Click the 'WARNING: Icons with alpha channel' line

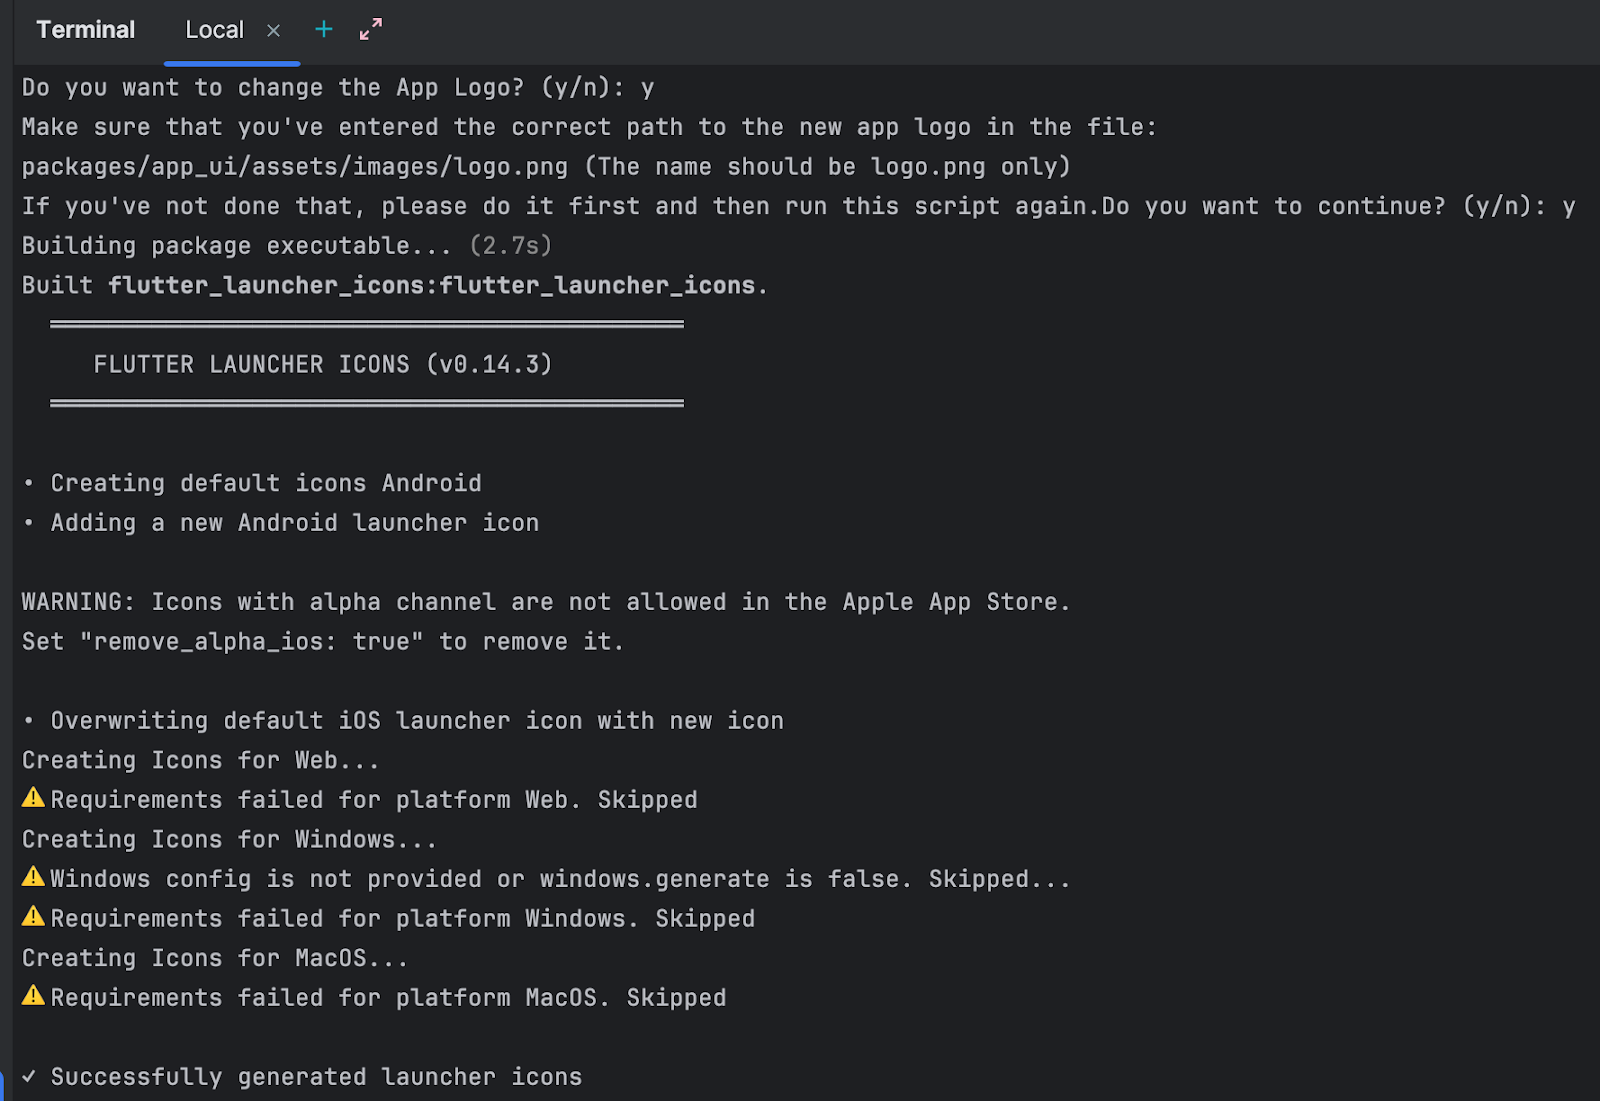coord(546,602)
